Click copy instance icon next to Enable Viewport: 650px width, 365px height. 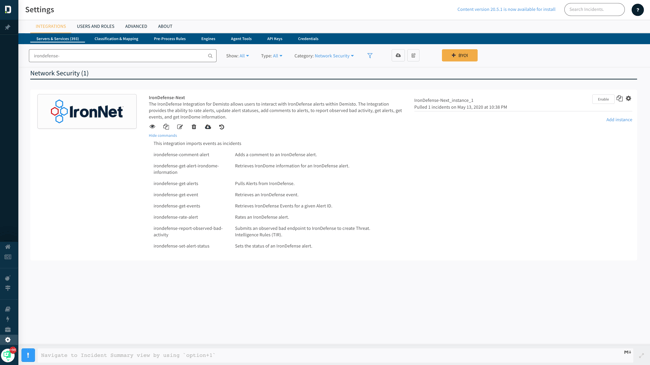pyautogui.click(x=619, y=99)
